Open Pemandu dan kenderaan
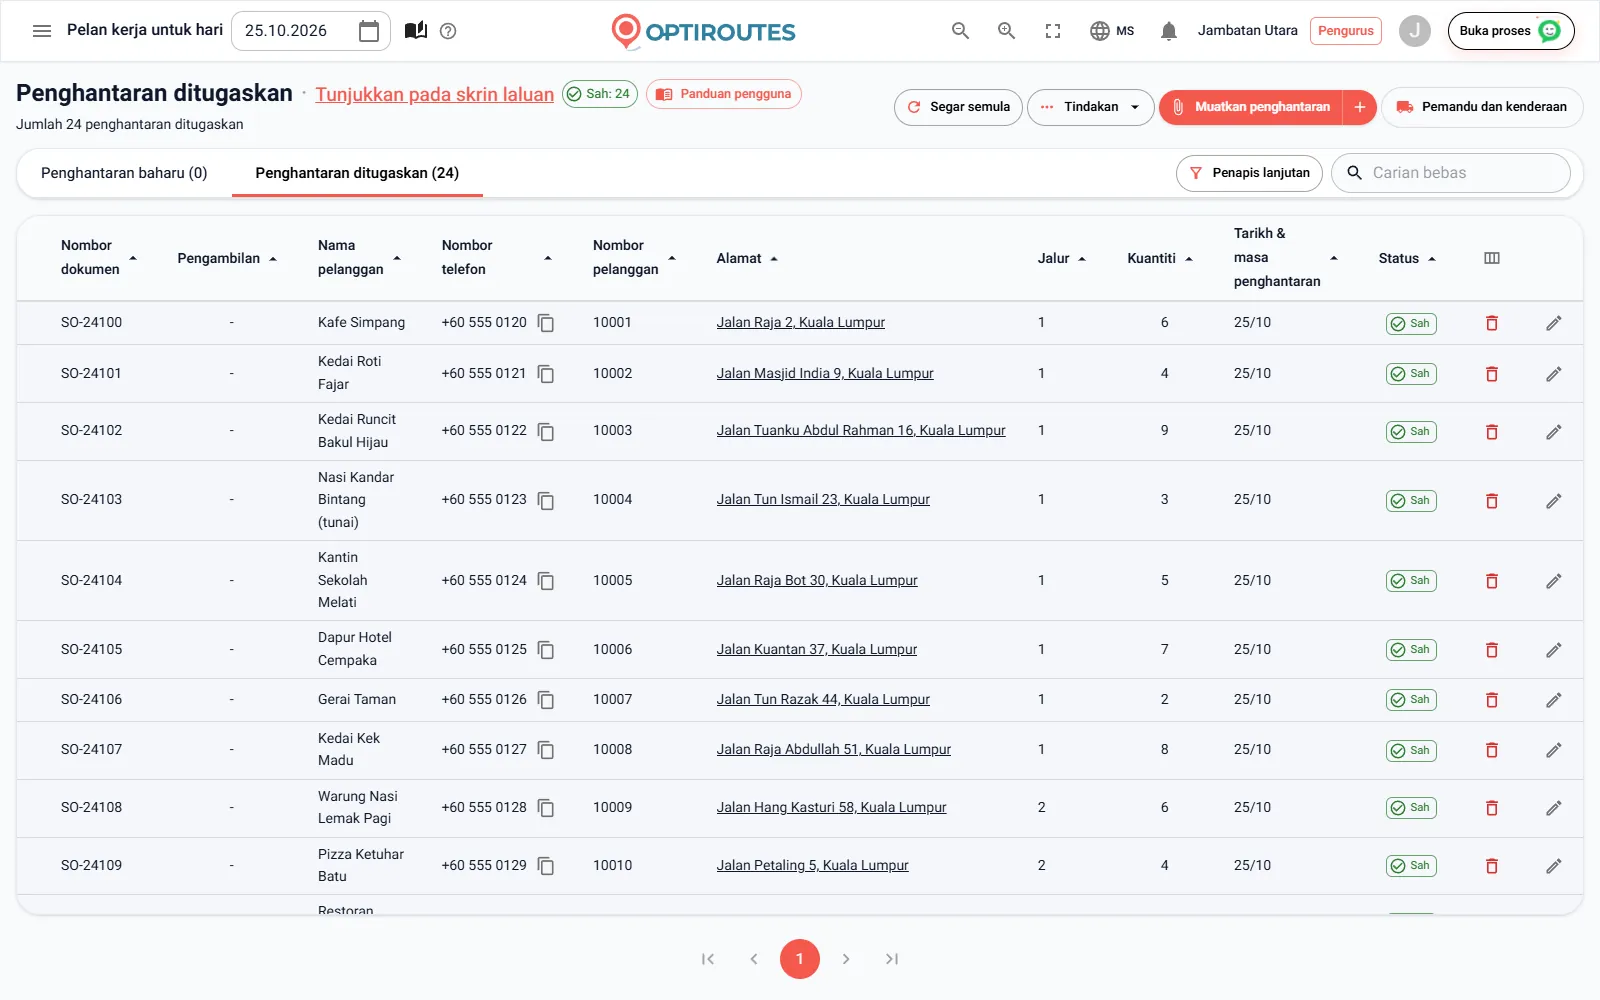The width and height of the screenshot is (1600, 1000). coord(1482,107)
